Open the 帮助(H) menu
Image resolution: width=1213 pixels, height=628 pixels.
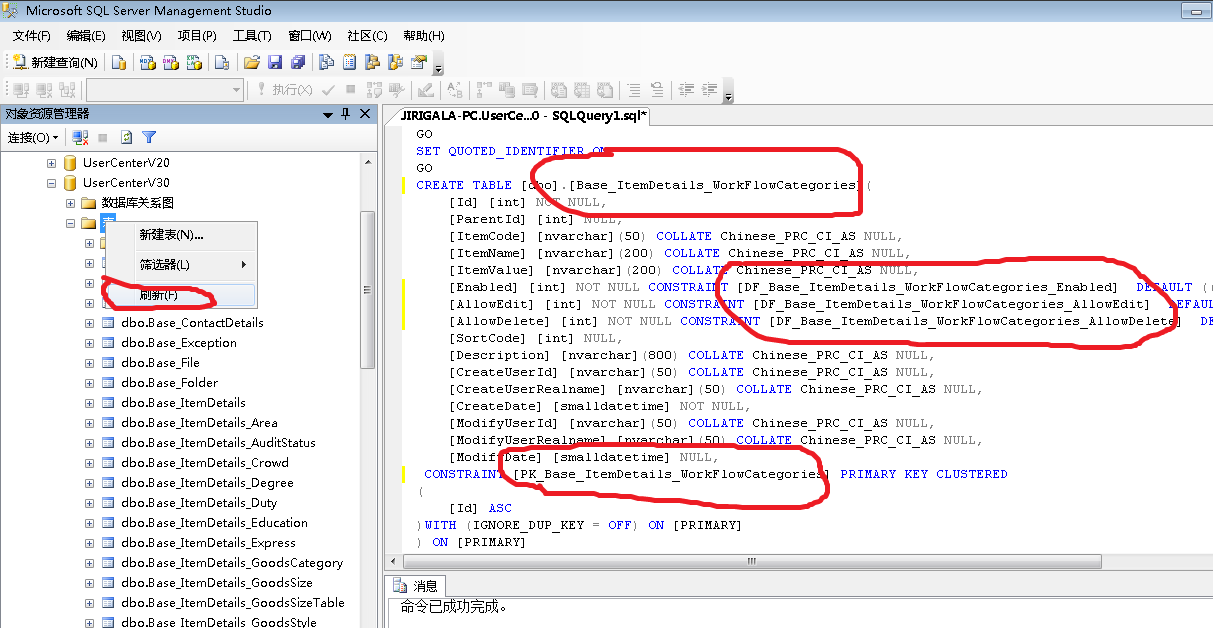point(424,36)
